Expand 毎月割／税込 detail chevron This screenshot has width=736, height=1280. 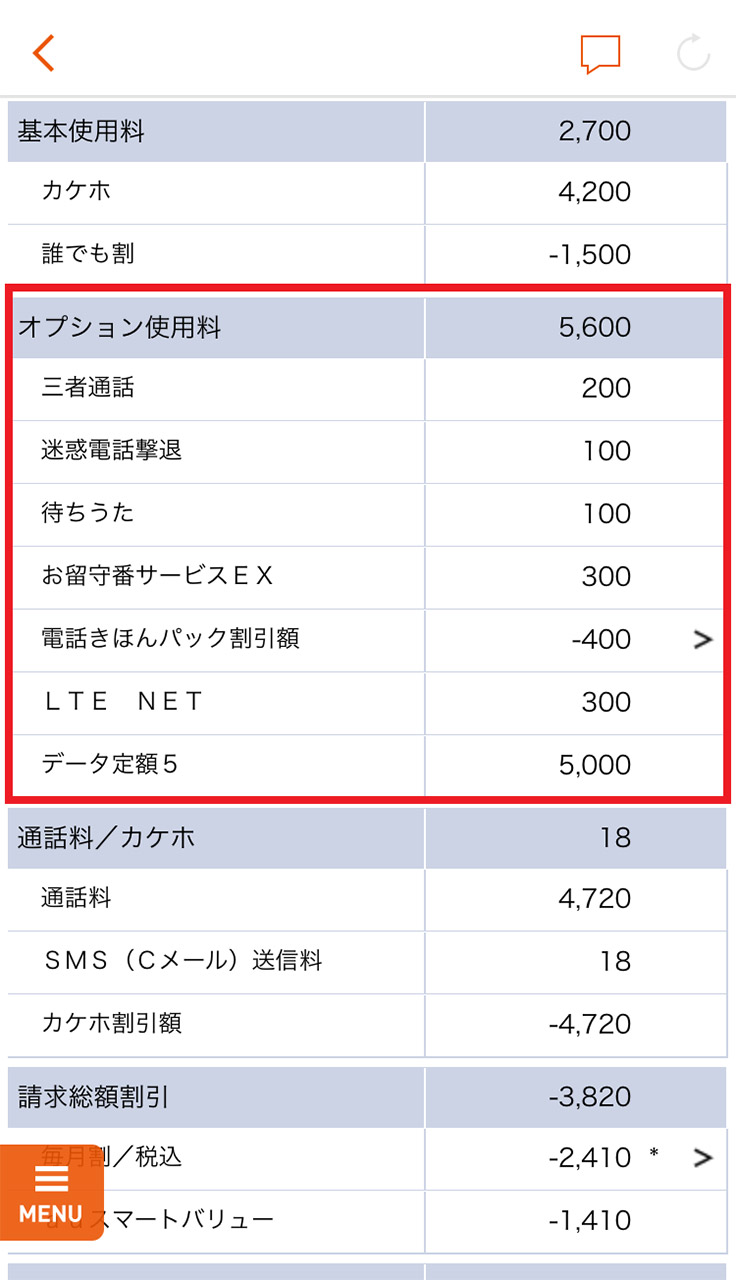click(x=703, y=1158)
